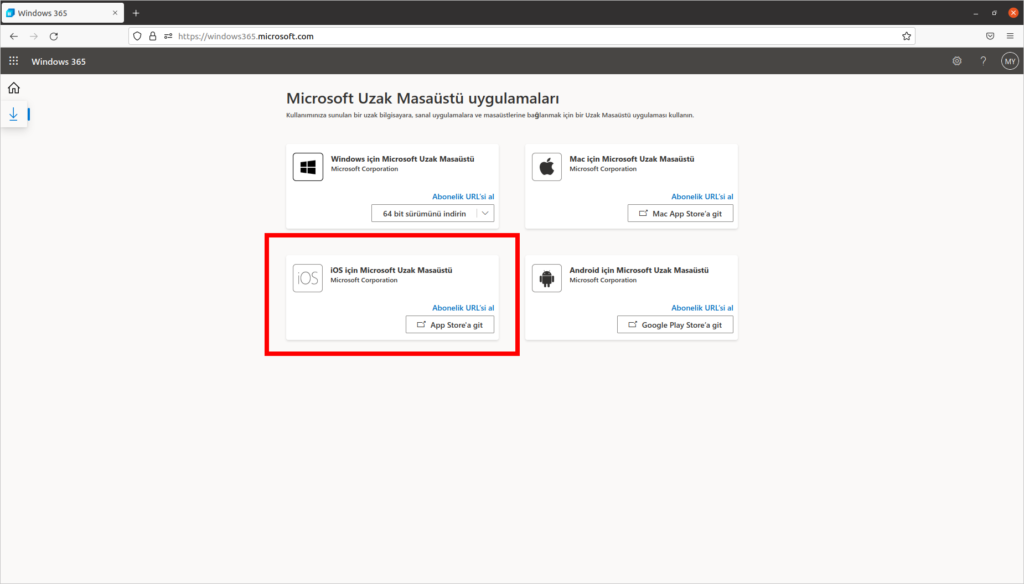The height and width of the screenshot is (584, 1024).
Task: Close the Windows 365 browser tab
Action: (115, 13)
